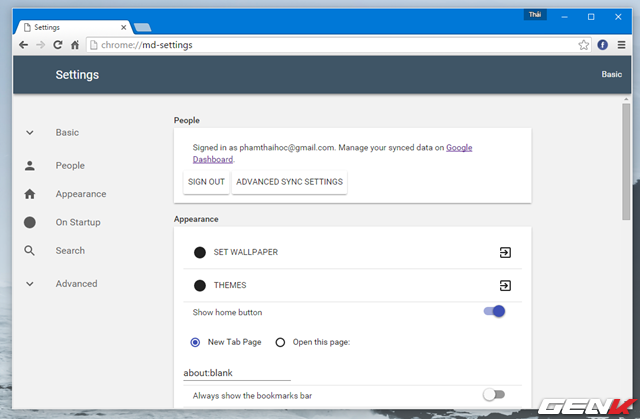Select On Startup in the sidebar

(77, 222)
